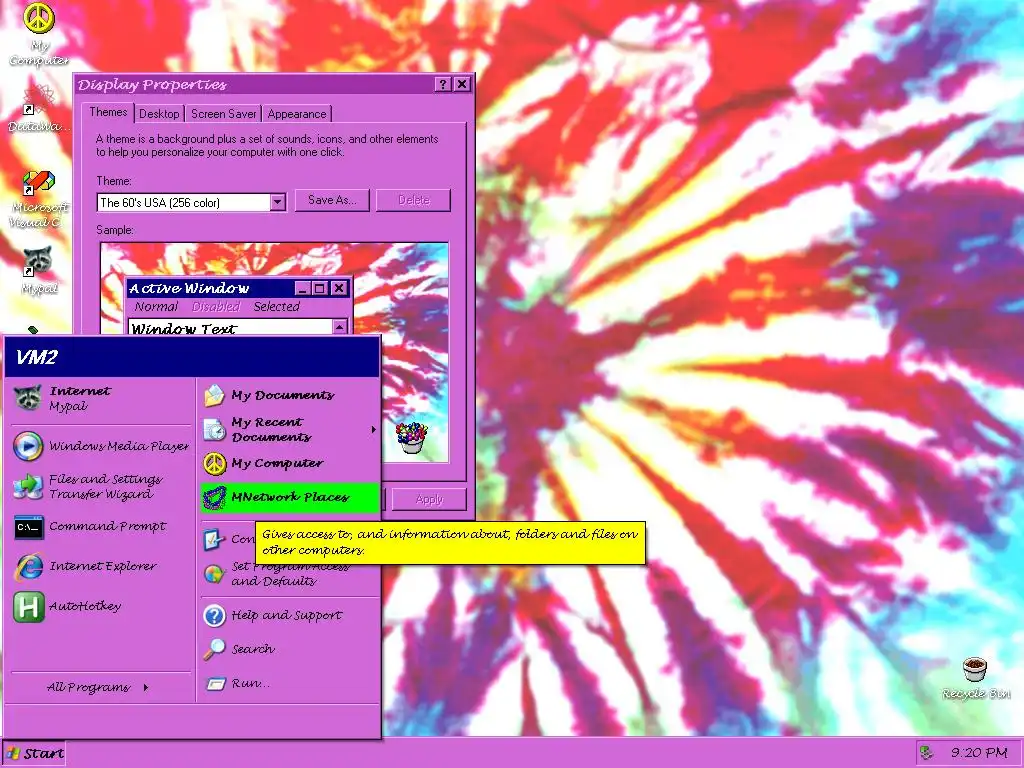The height and width of the screenshot is (768, 1024).
Task: Open Search magnifier icon
Action: coord(214,649)
